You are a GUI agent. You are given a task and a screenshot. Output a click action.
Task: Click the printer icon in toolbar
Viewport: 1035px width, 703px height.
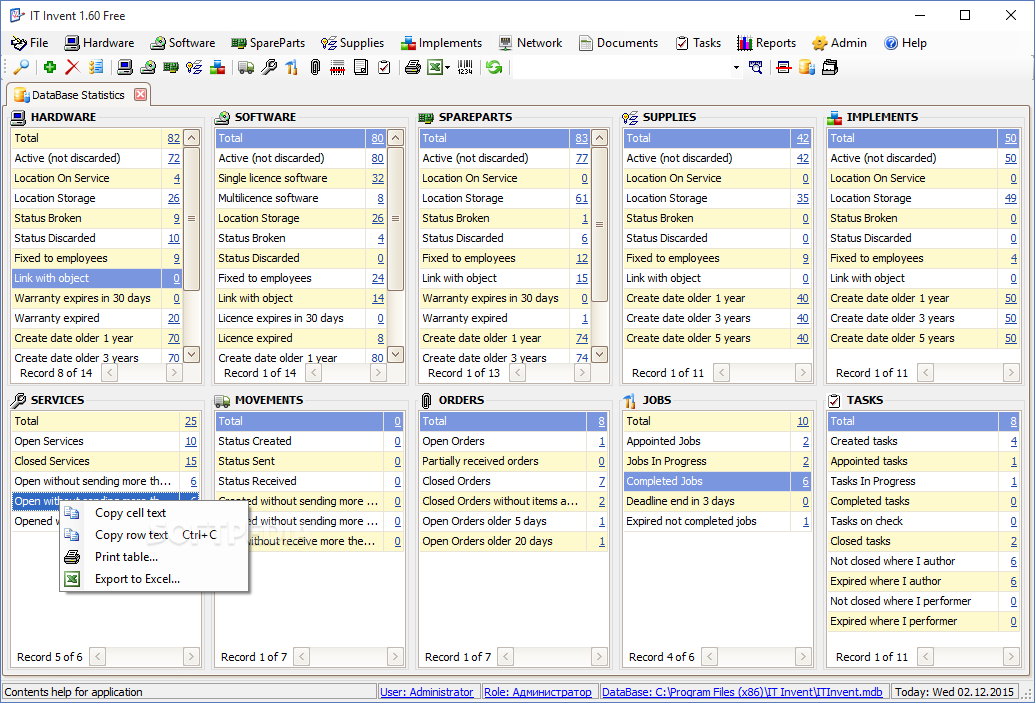pyautogui.click(x=413, y=67)
